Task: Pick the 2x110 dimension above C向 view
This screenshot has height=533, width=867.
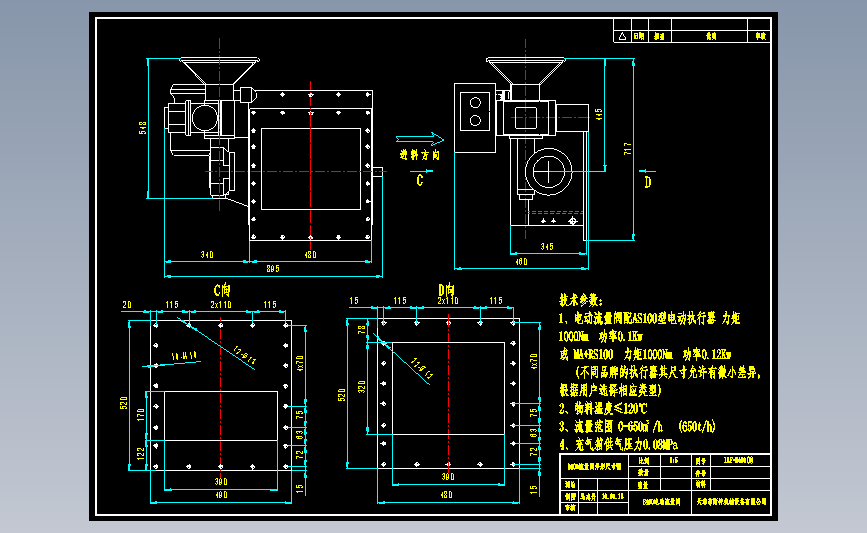Action: tap(221, 305)
